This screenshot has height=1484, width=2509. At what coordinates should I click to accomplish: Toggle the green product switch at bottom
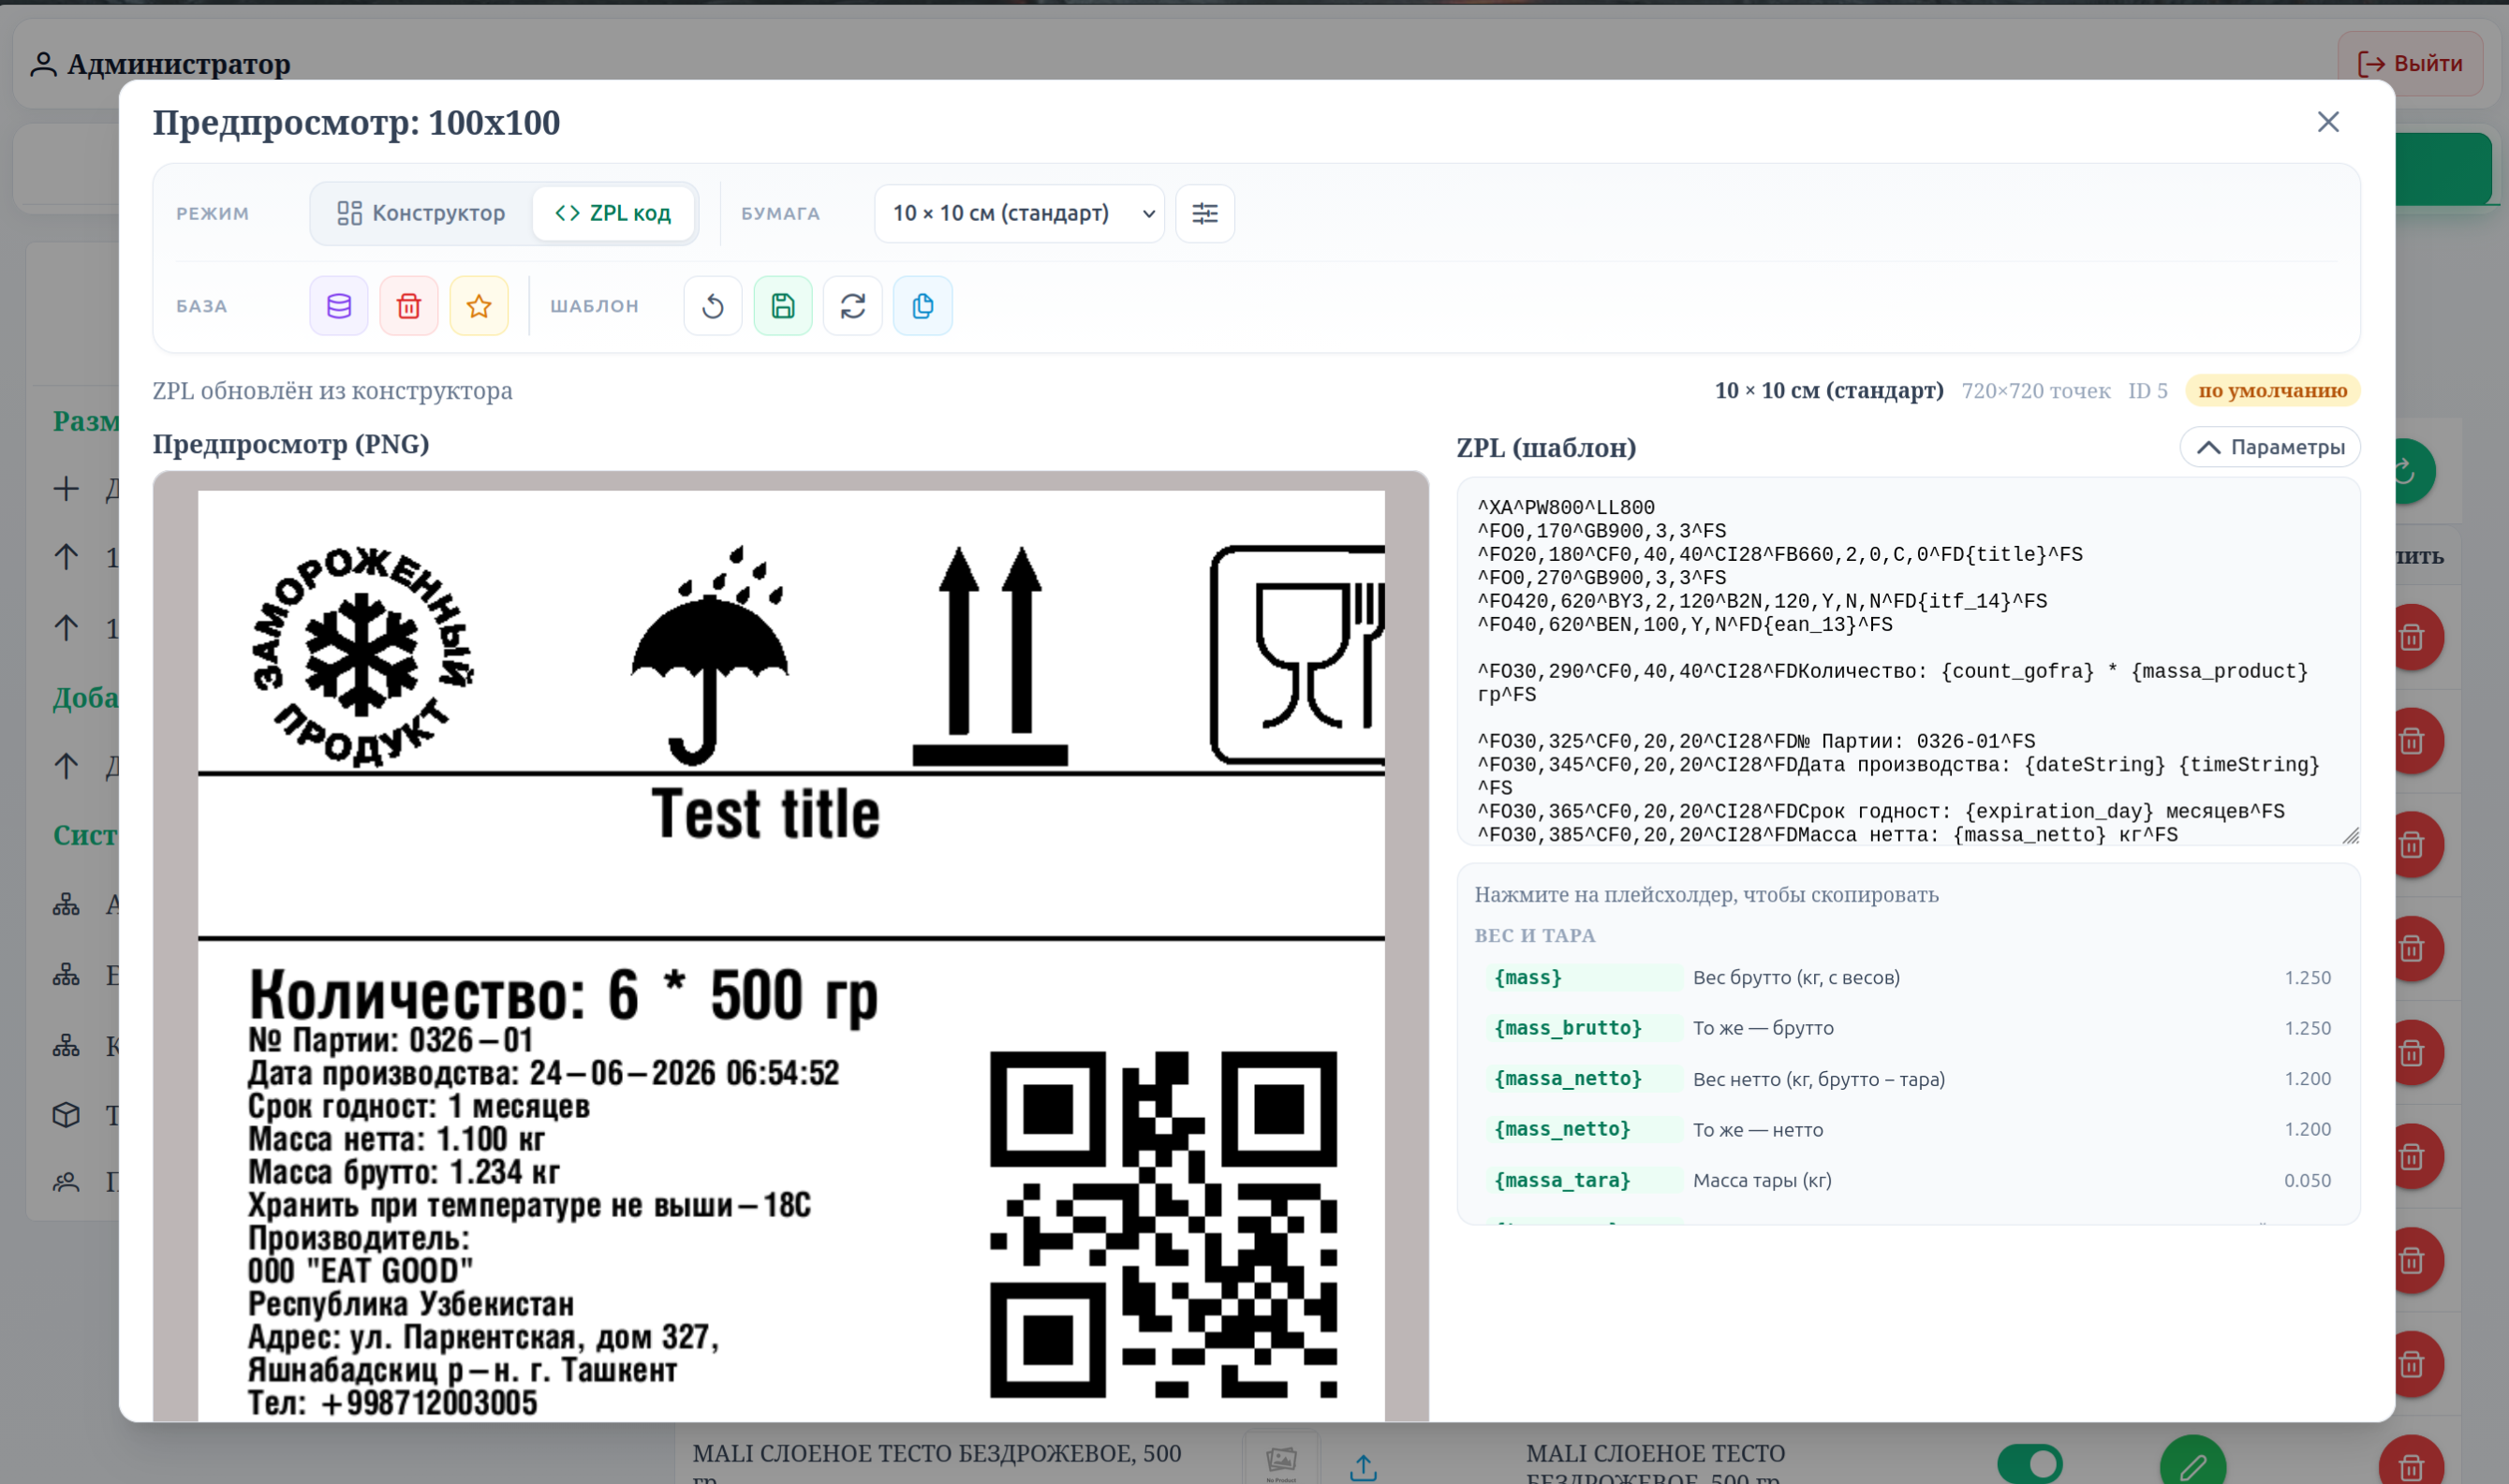tap(2029, 1464)
